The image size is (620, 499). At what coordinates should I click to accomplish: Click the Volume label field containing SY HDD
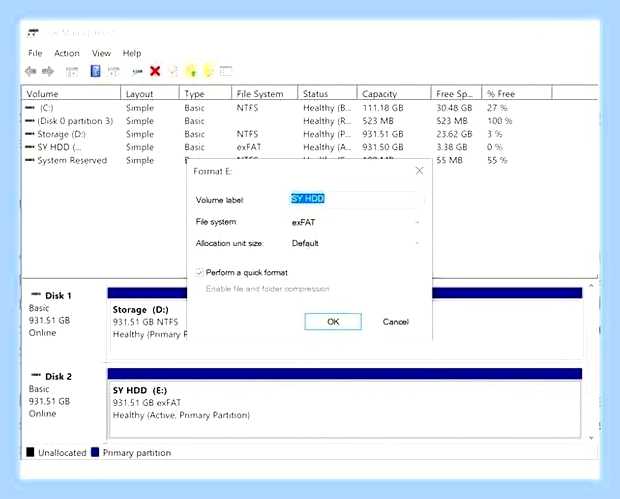[356, 199]
